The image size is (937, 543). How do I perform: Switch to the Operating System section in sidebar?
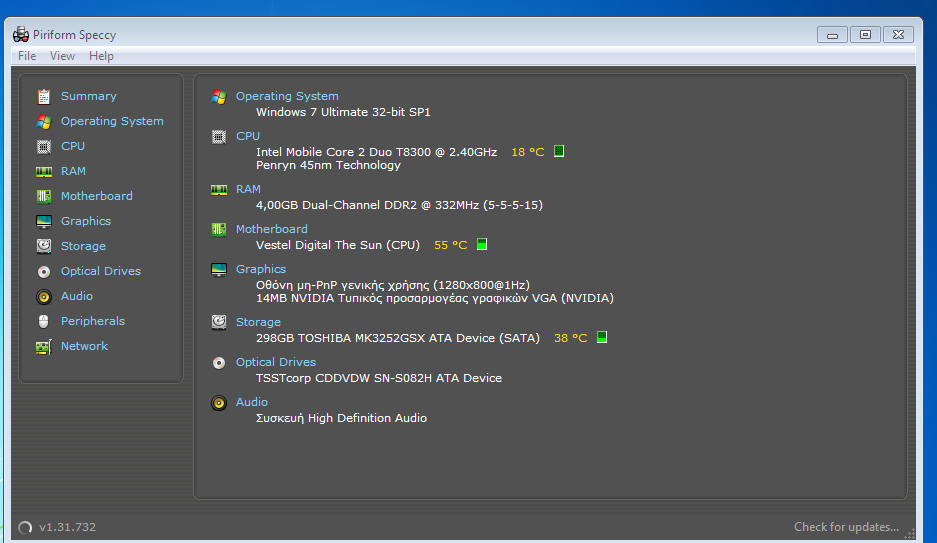[112, 121]
